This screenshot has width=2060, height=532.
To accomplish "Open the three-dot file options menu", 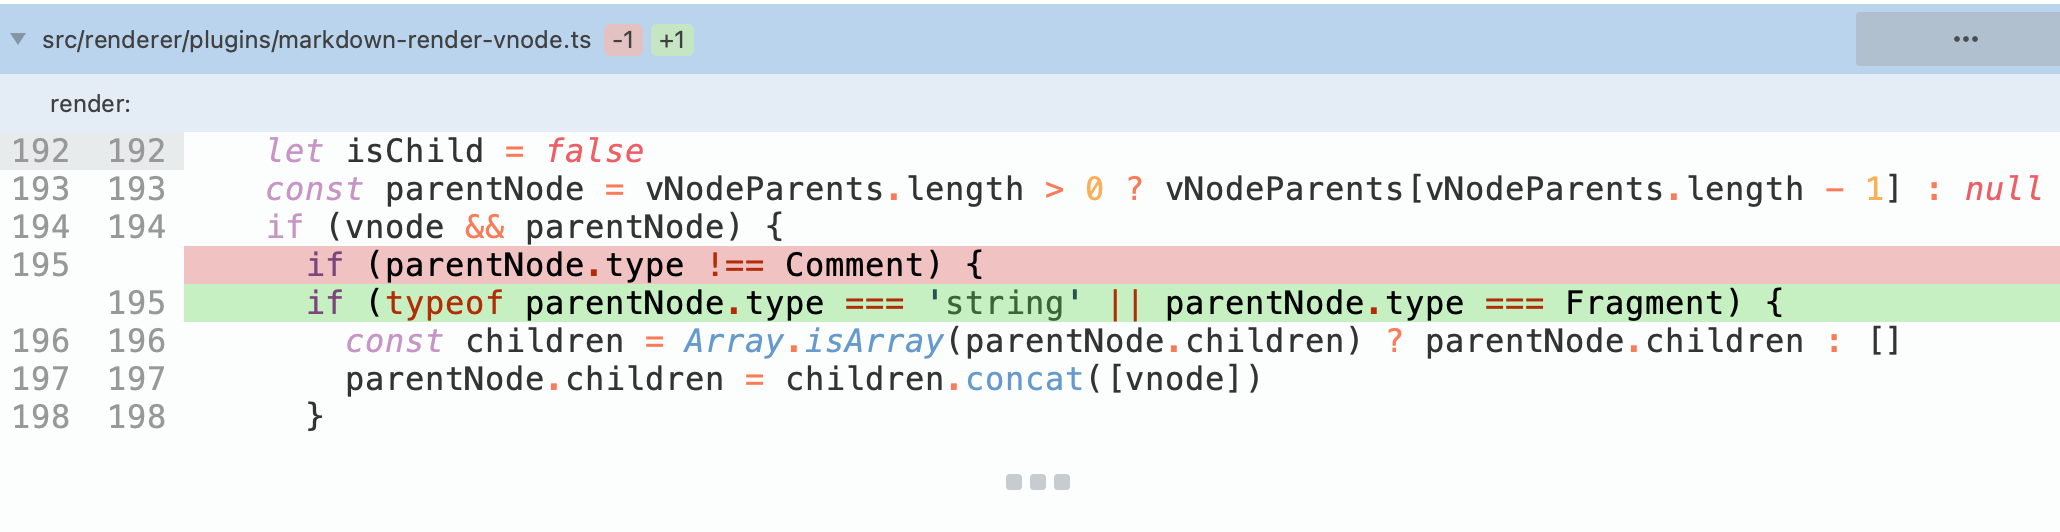I will pyautogui.click(x=1964, y=39).
